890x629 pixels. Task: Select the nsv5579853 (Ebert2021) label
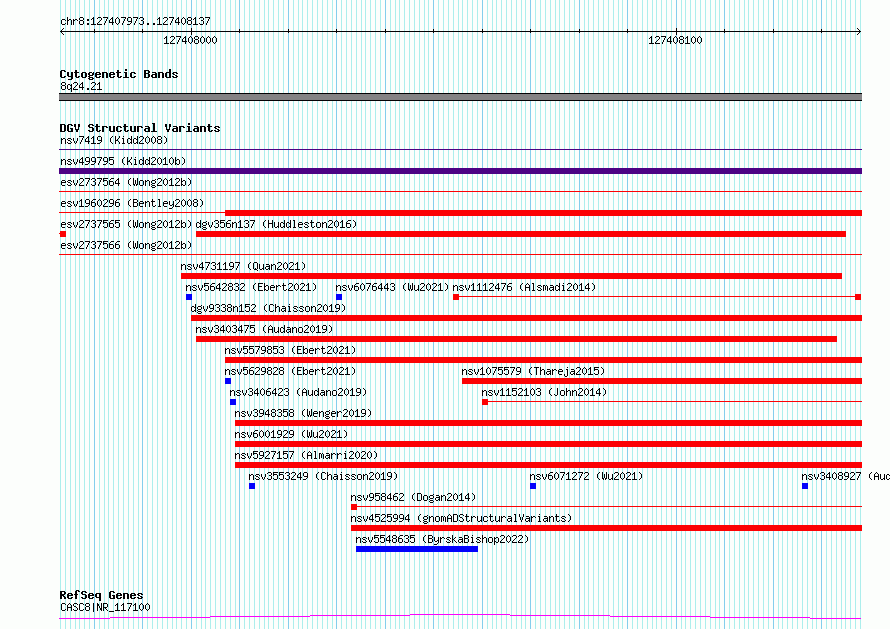[290, 350]
